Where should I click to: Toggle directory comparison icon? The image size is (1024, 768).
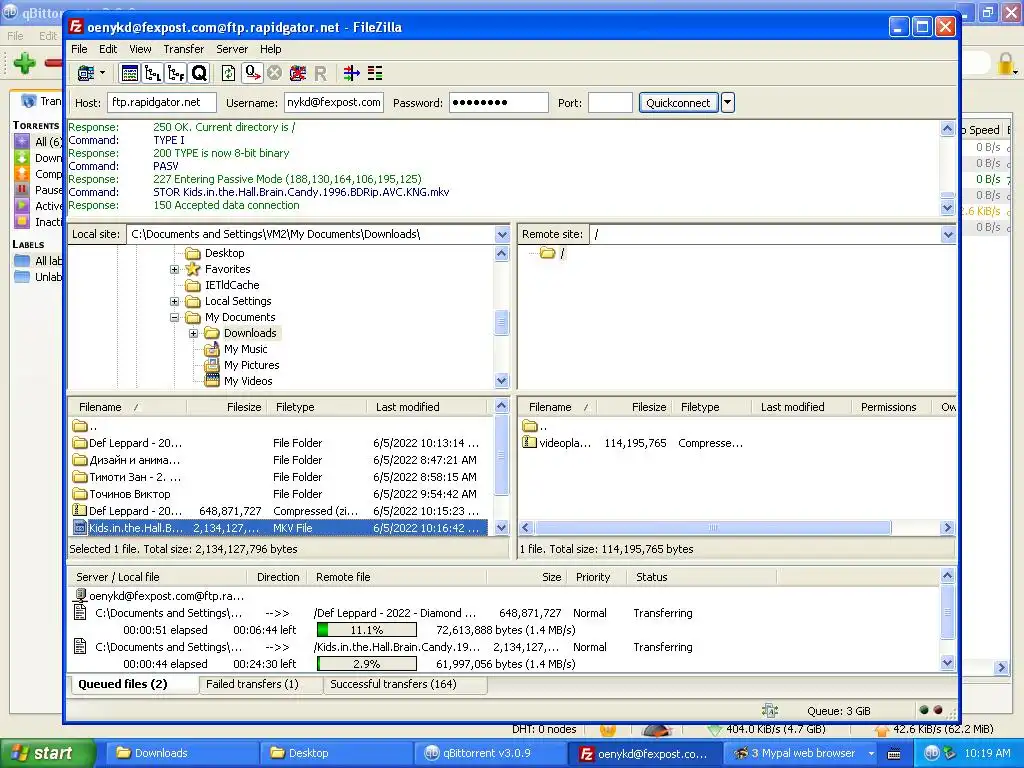375,73
